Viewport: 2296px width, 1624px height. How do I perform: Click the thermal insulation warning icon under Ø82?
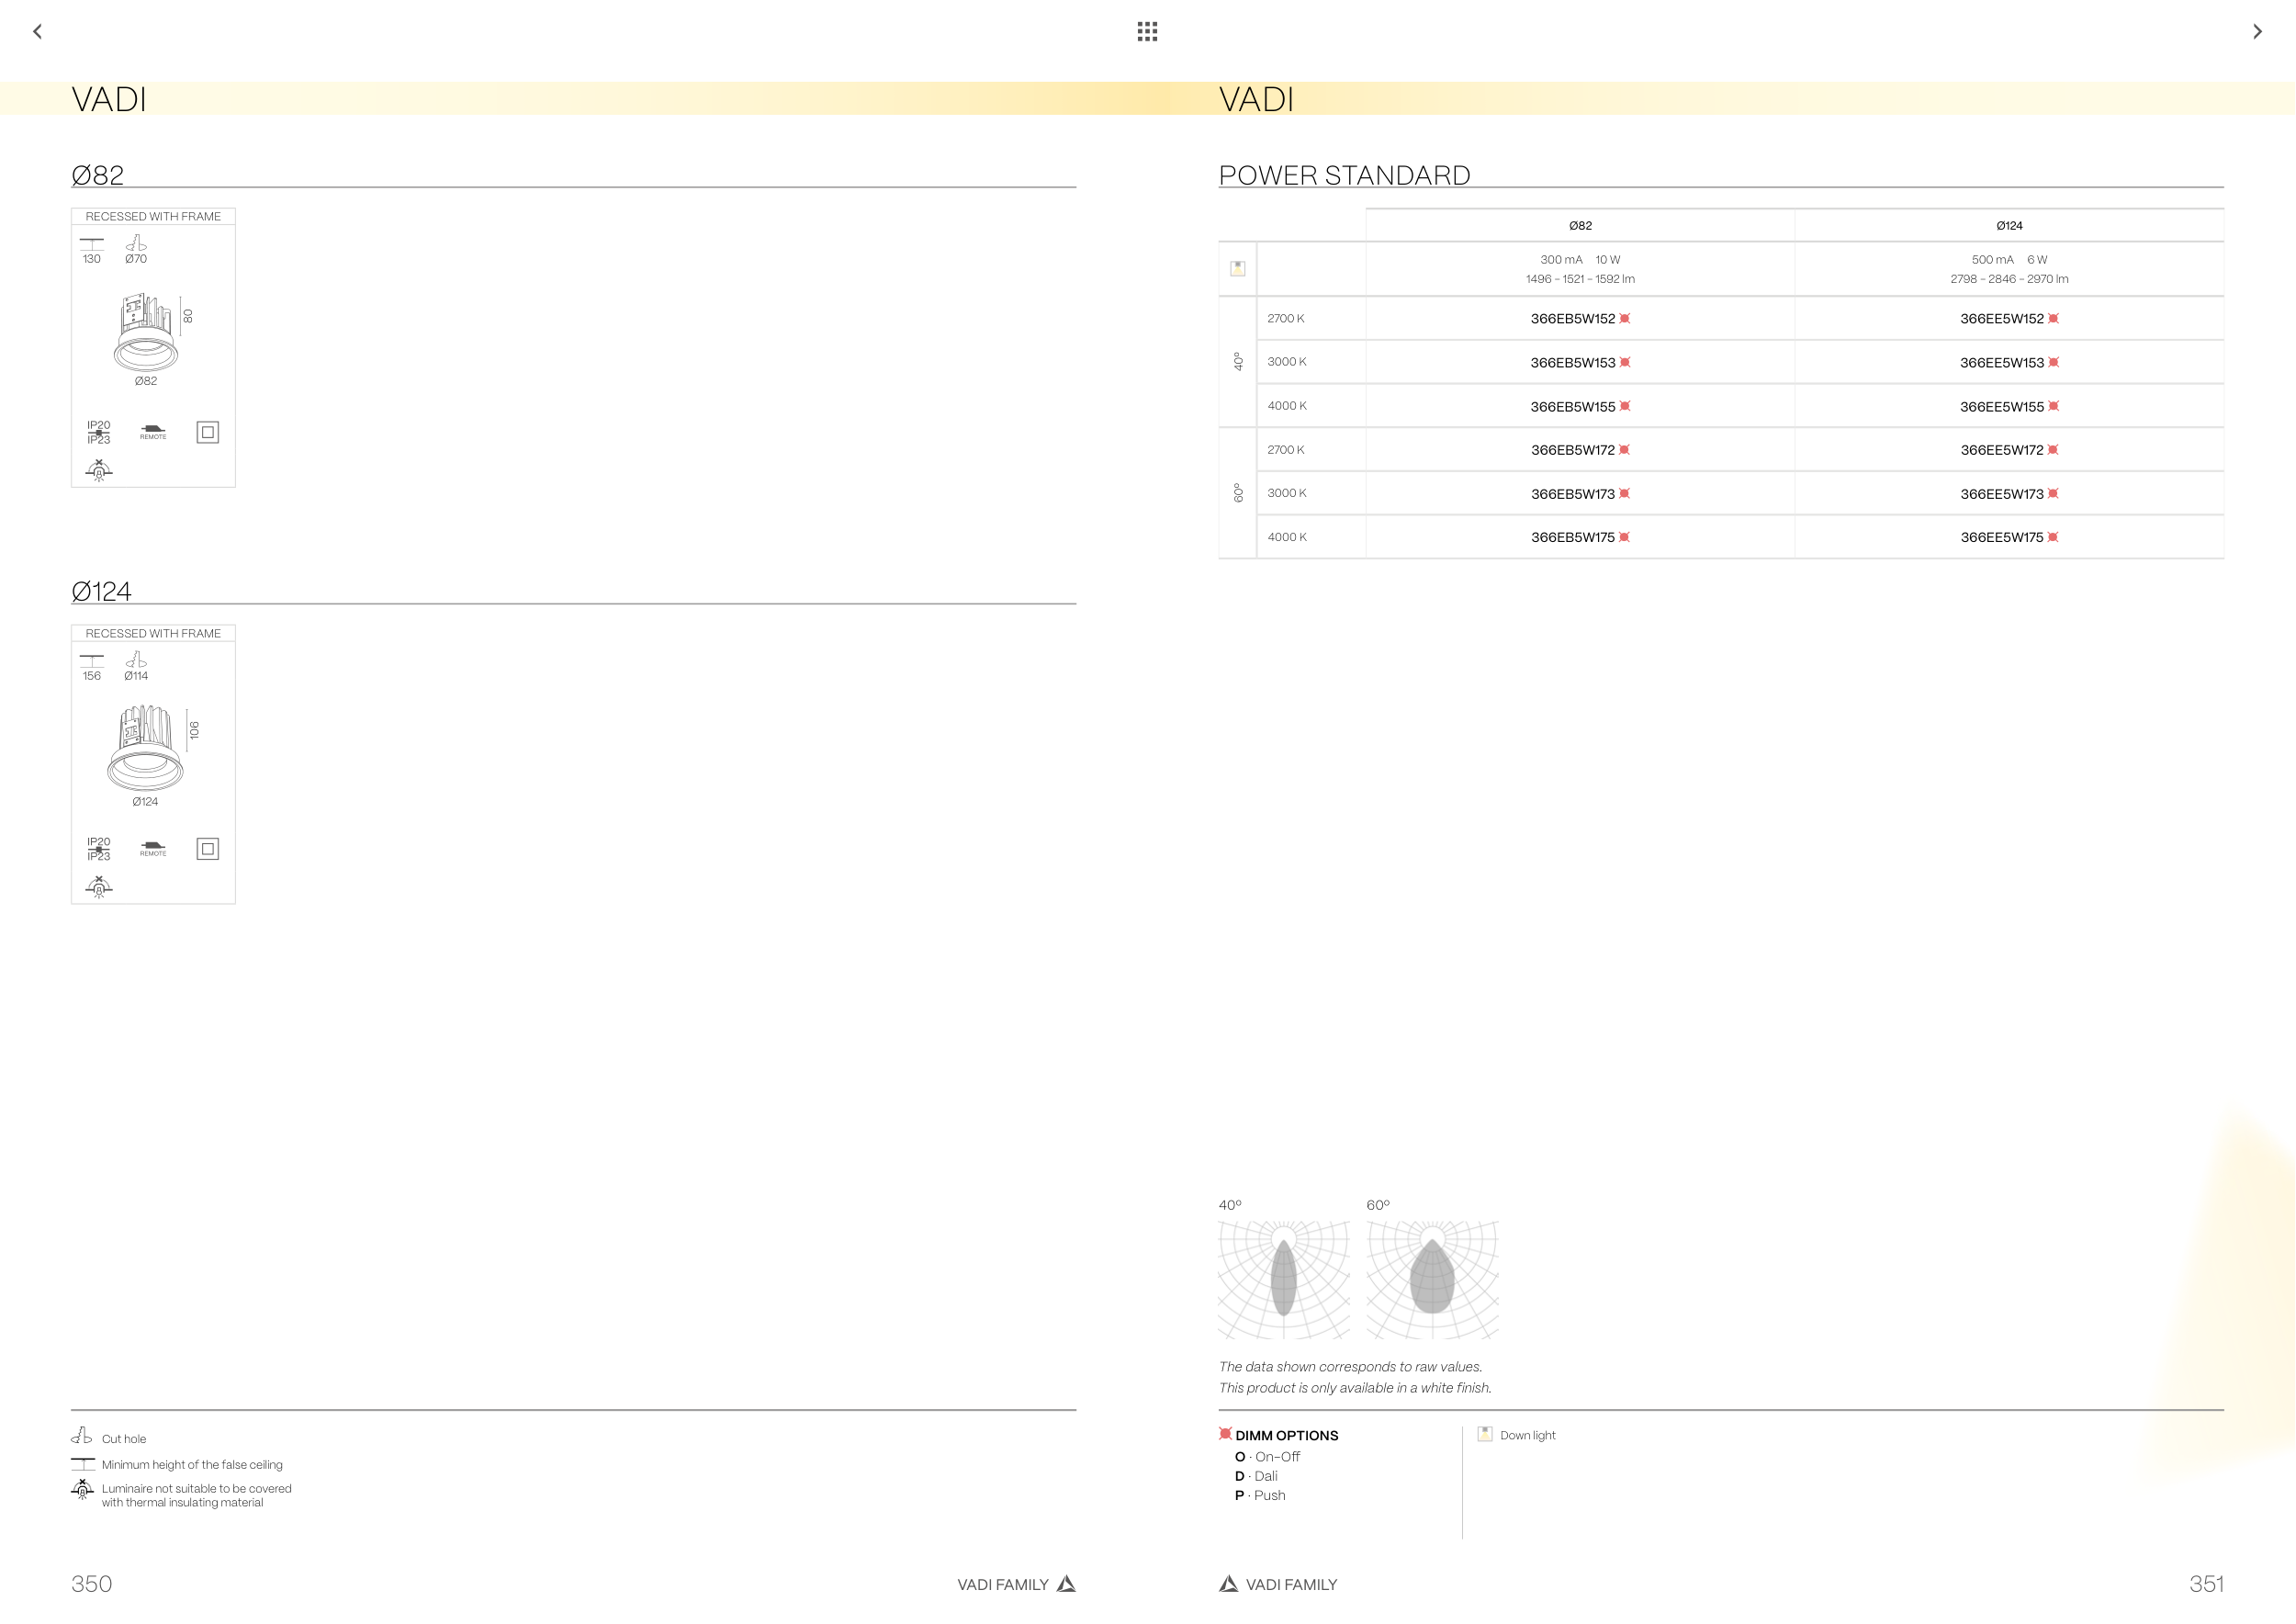[99, 470]
